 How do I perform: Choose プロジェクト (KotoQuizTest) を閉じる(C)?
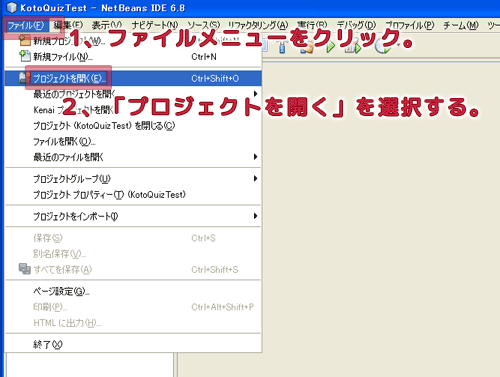(x=133, y=126)
